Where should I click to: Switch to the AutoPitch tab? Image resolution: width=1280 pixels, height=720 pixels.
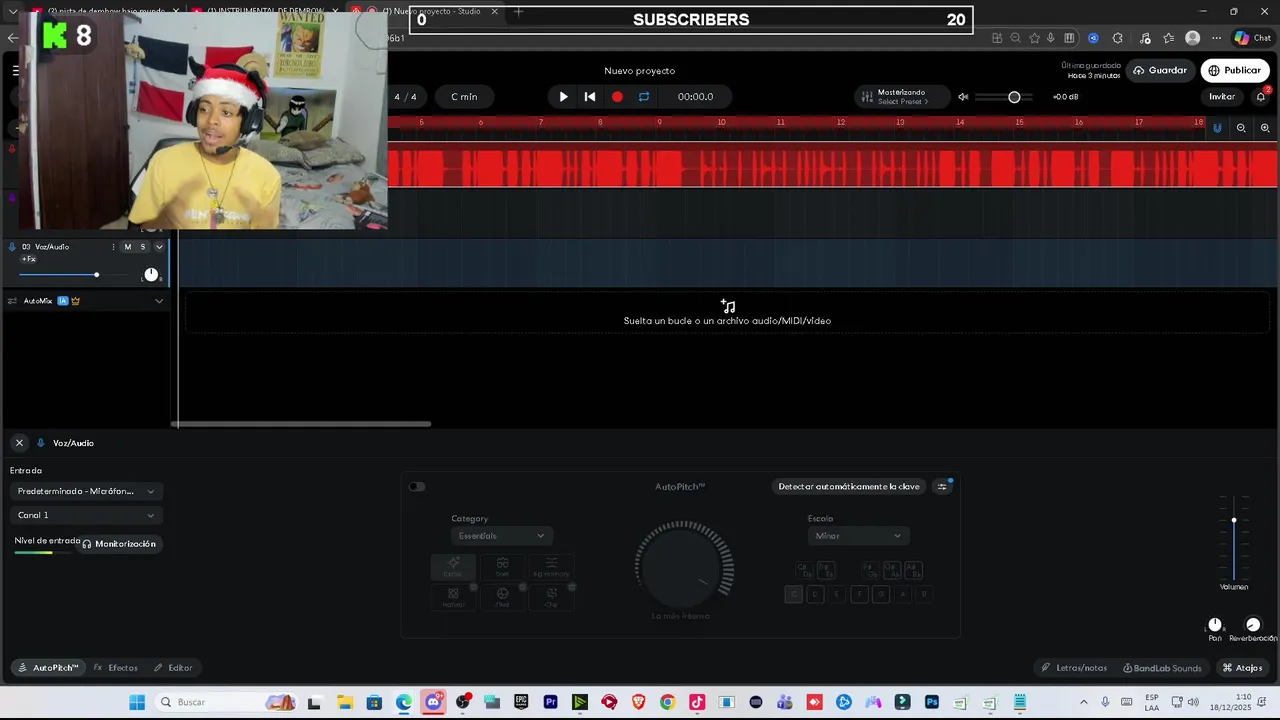coord(48,668)
